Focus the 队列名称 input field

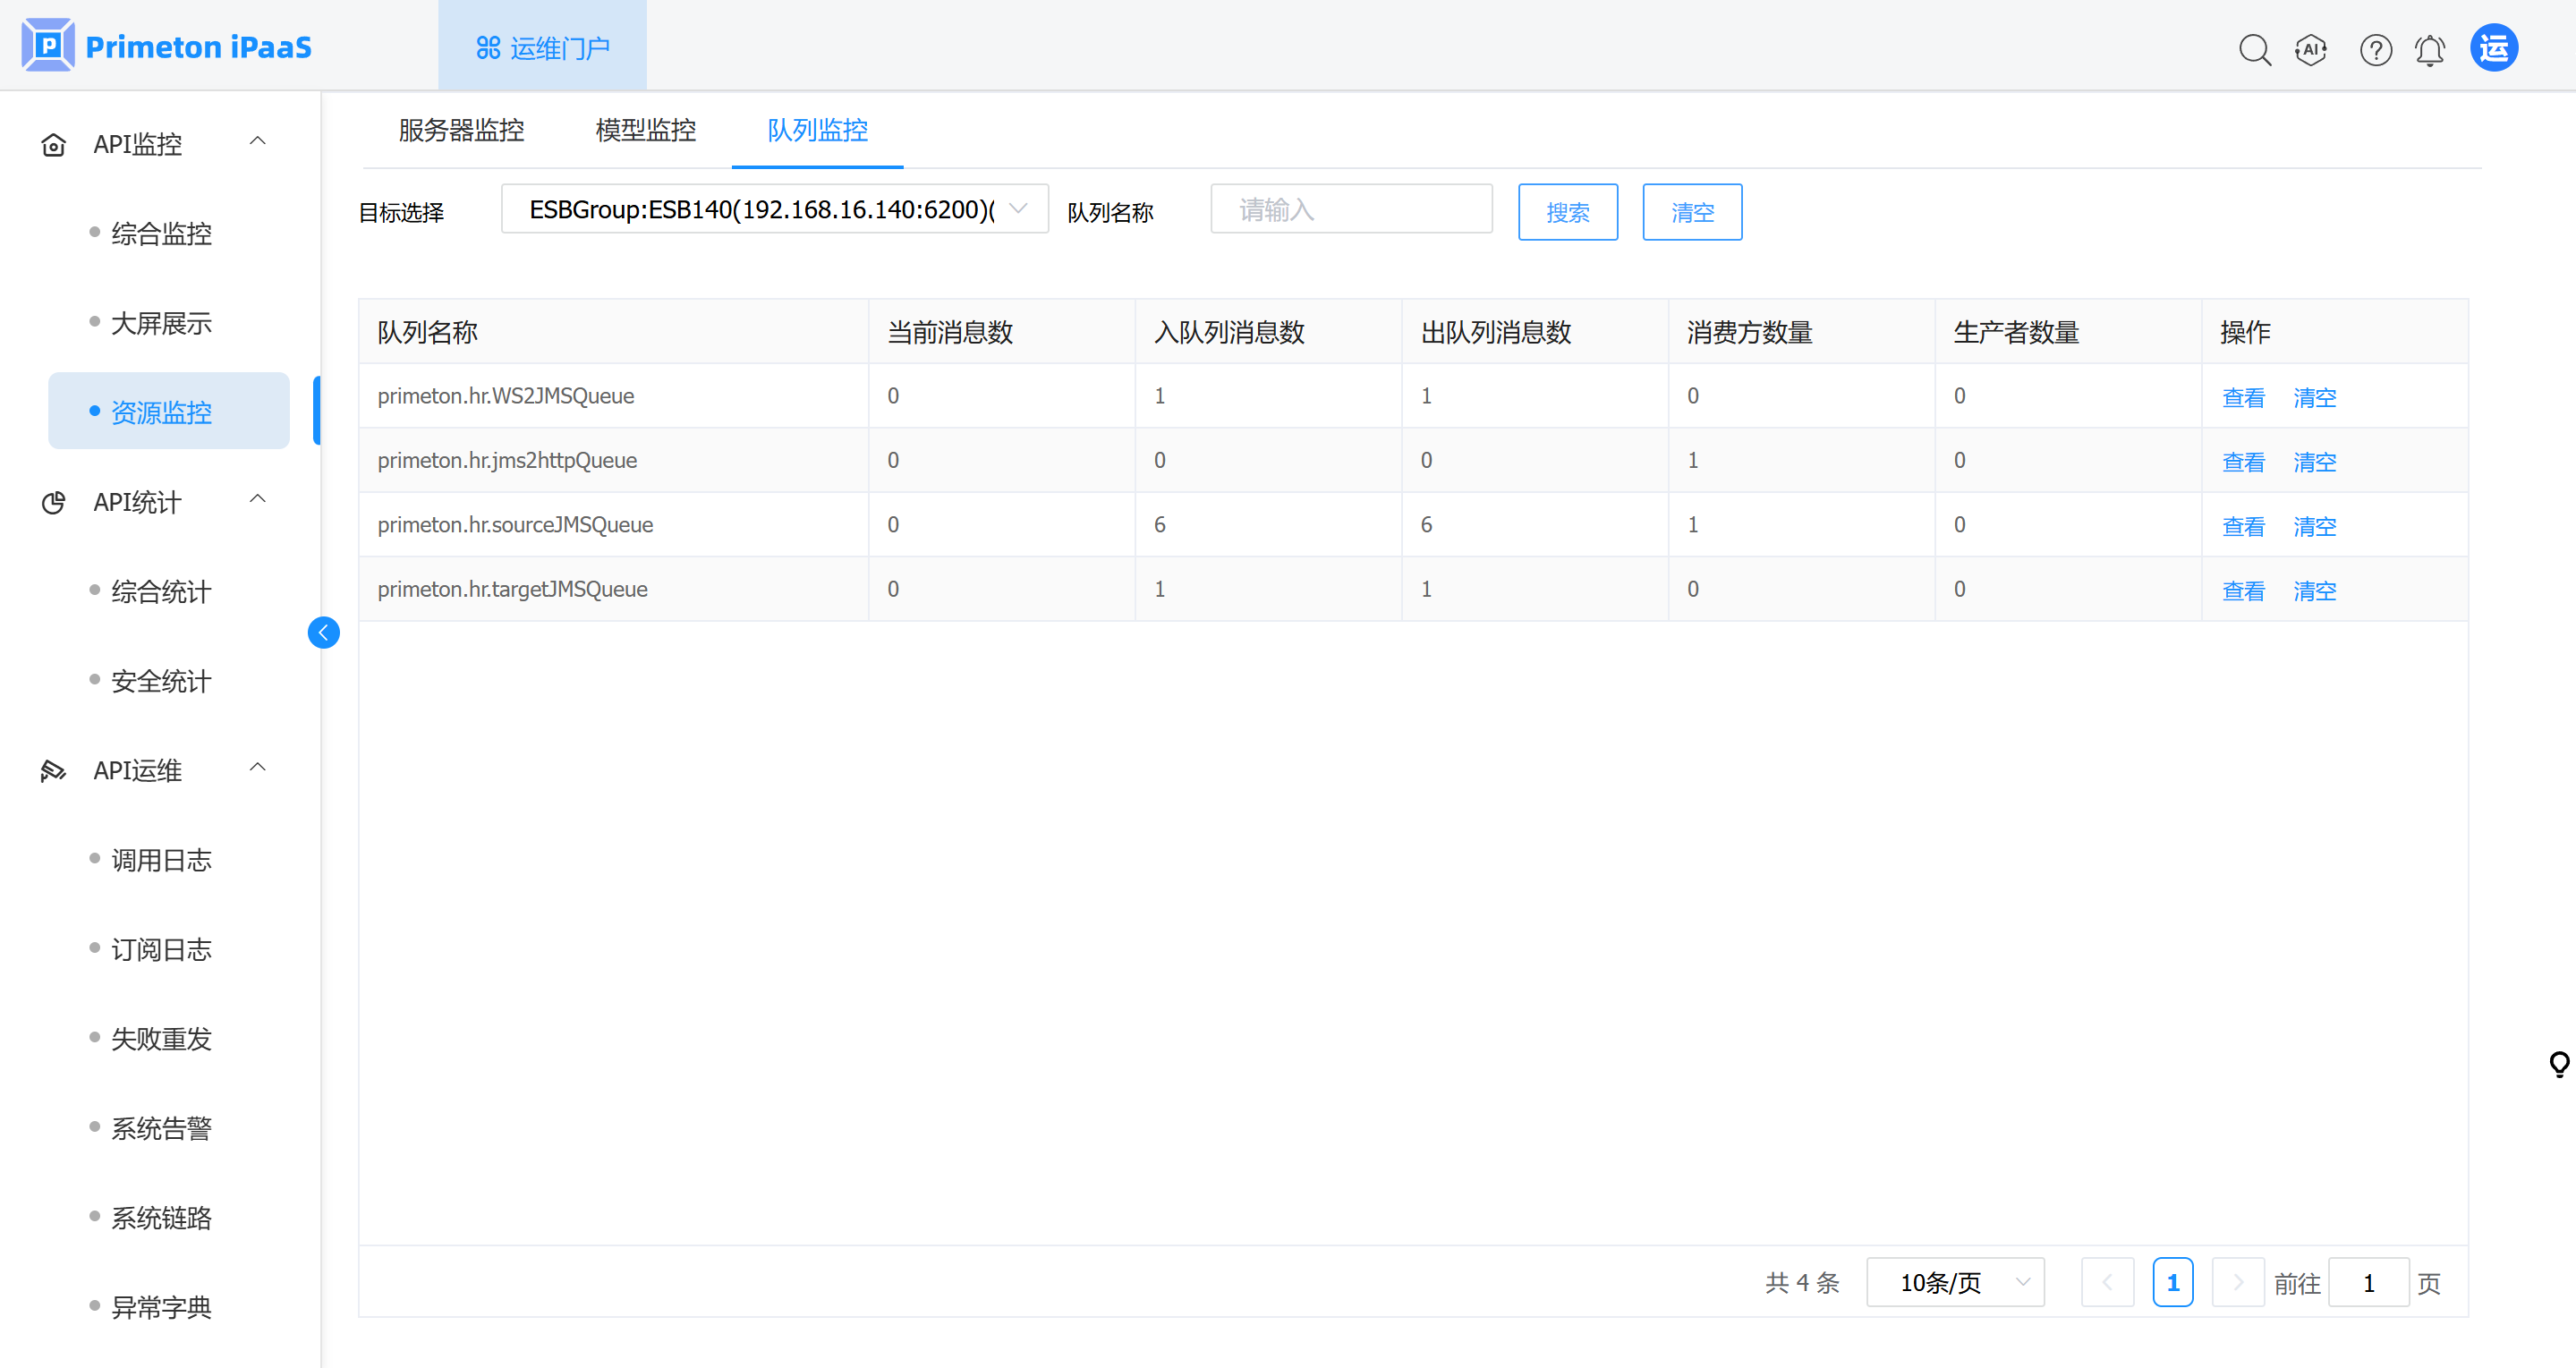(1350, 209)
